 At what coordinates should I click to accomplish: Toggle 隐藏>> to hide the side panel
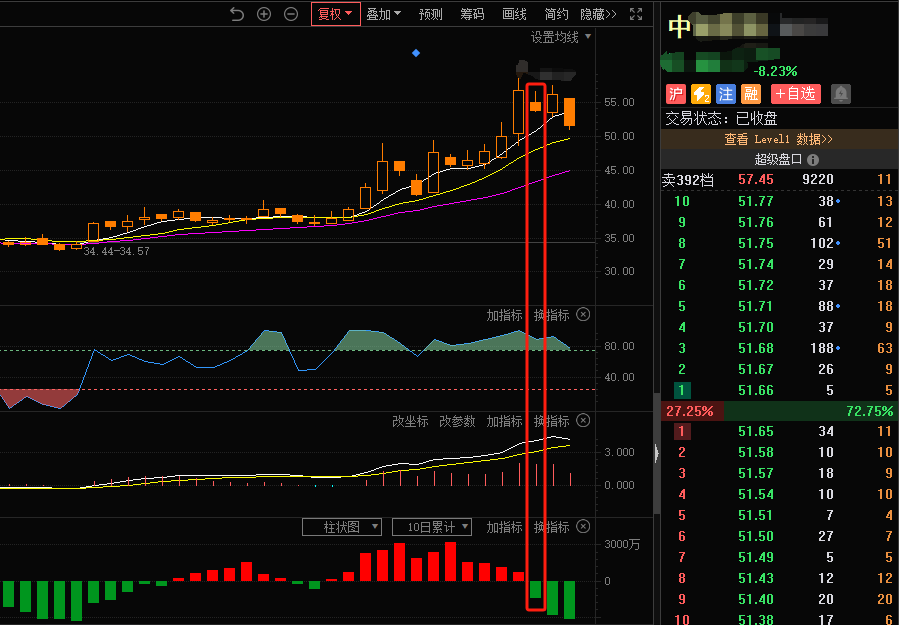[598, 14]
